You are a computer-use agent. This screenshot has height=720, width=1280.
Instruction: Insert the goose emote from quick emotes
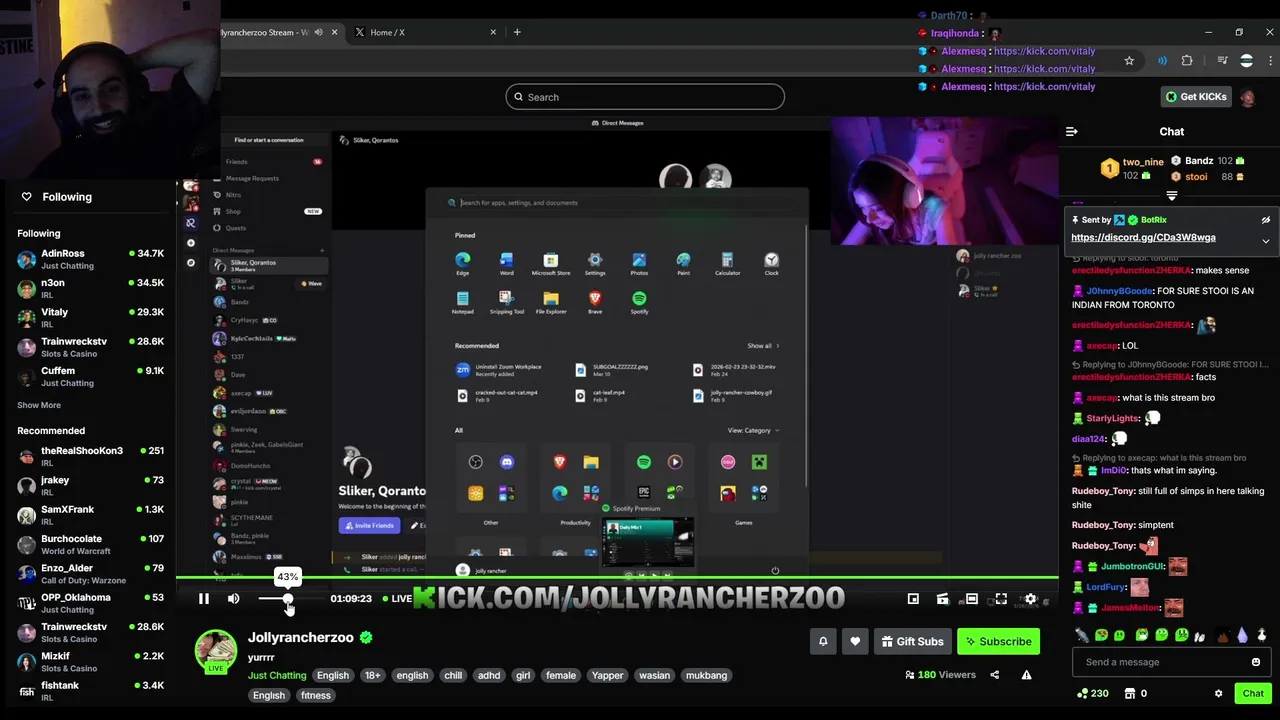click(x=1262, y=635)
